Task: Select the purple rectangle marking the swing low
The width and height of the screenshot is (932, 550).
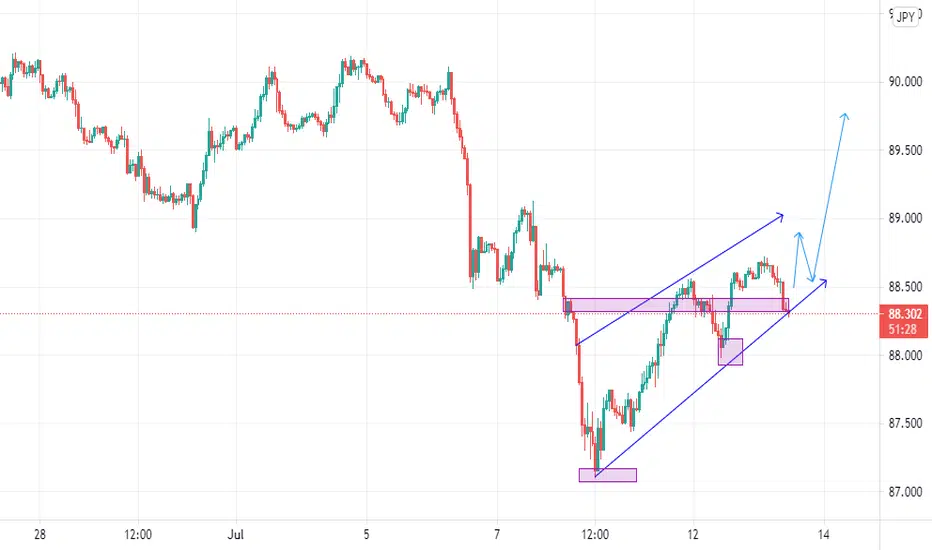Action: (607, 475)
